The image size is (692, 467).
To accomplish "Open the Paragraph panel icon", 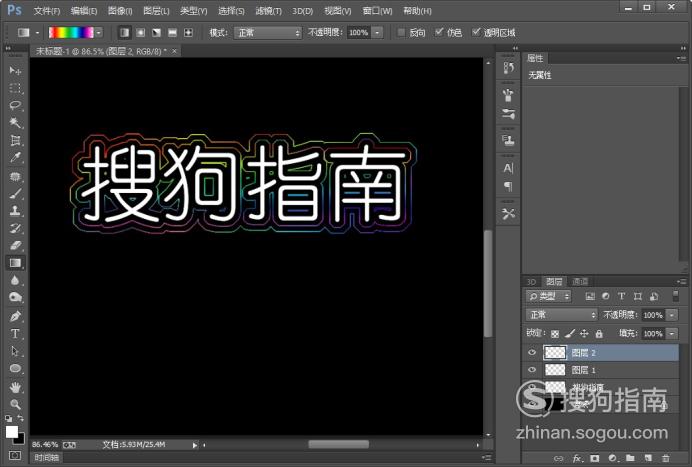I will [x=508, y=186].
